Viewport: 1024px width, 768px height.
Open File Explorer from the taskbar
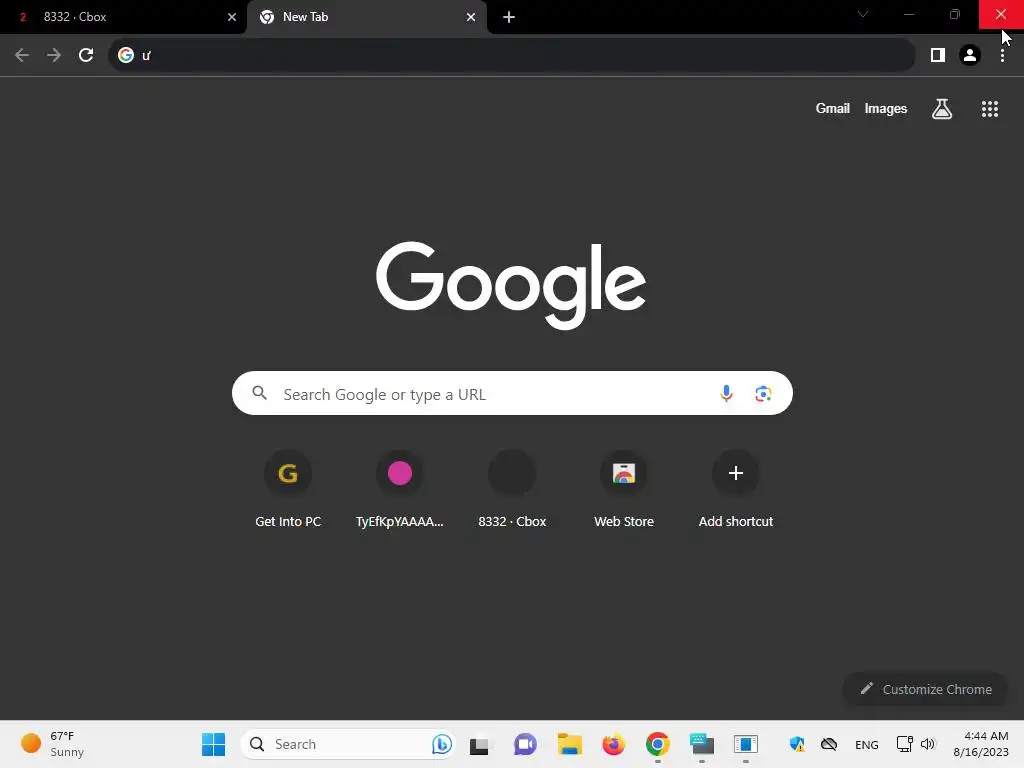click(569, 744)
